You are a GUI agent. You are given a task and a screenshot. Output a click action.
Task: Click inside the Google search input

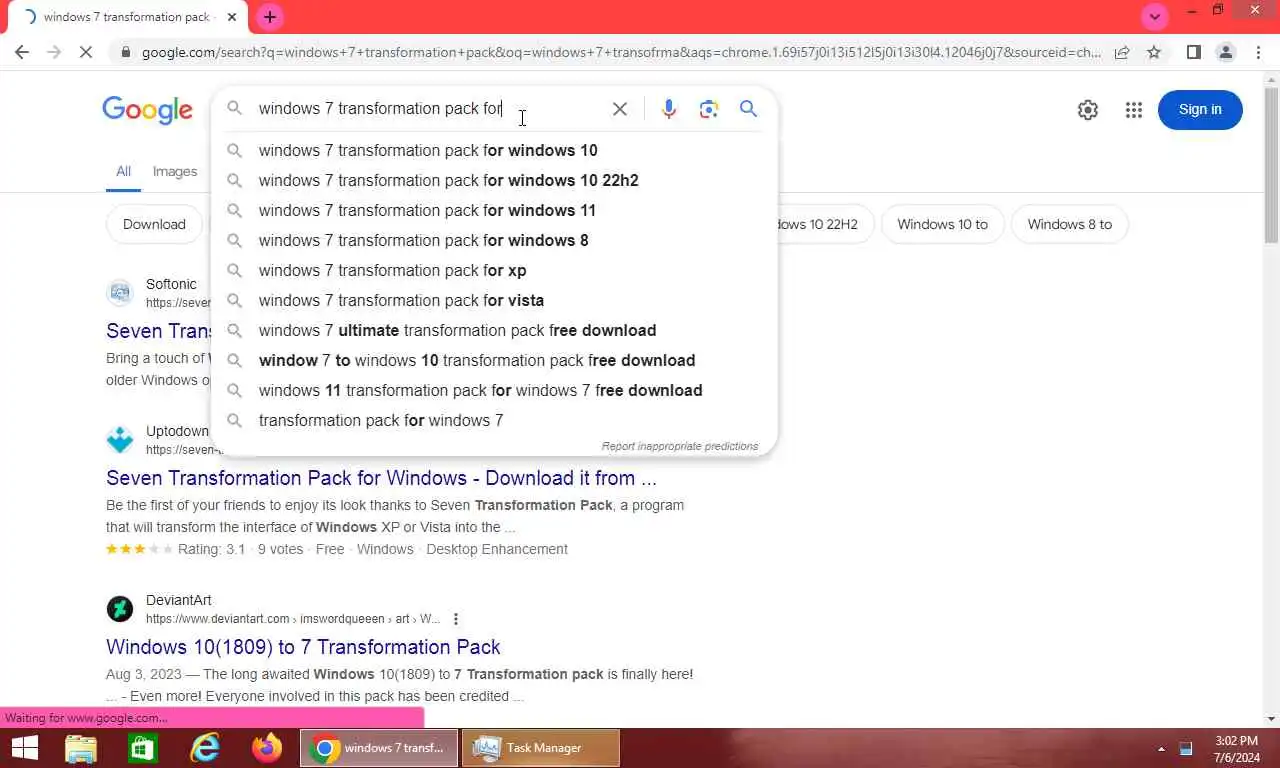coord(428,109)
